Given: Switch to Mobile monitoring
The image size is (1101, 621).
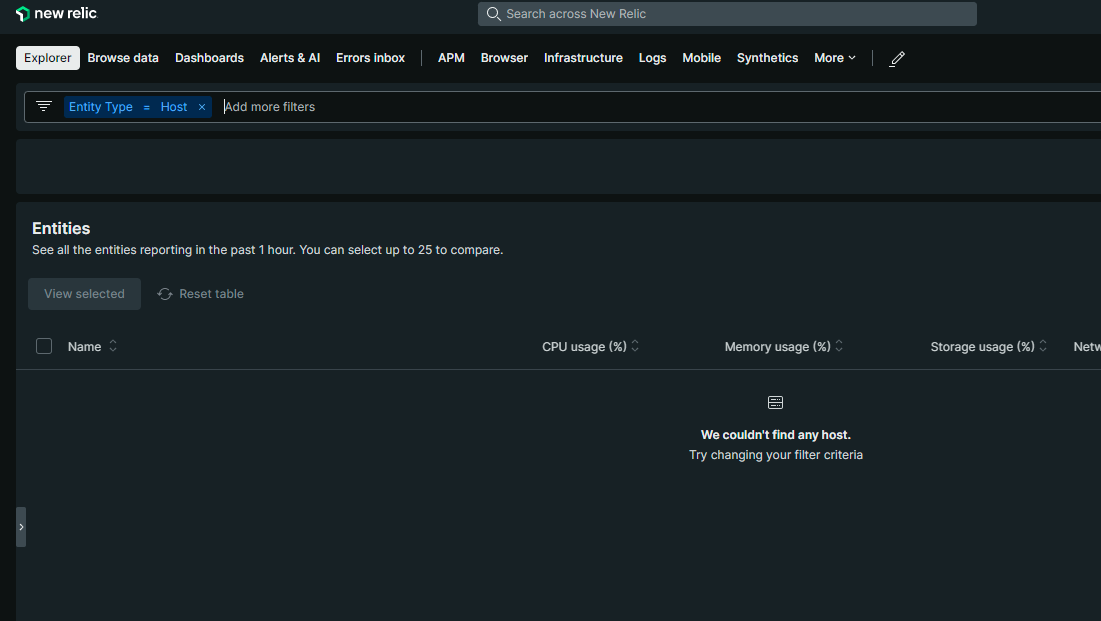Looking at the screenshot, I should coord(701,58).
